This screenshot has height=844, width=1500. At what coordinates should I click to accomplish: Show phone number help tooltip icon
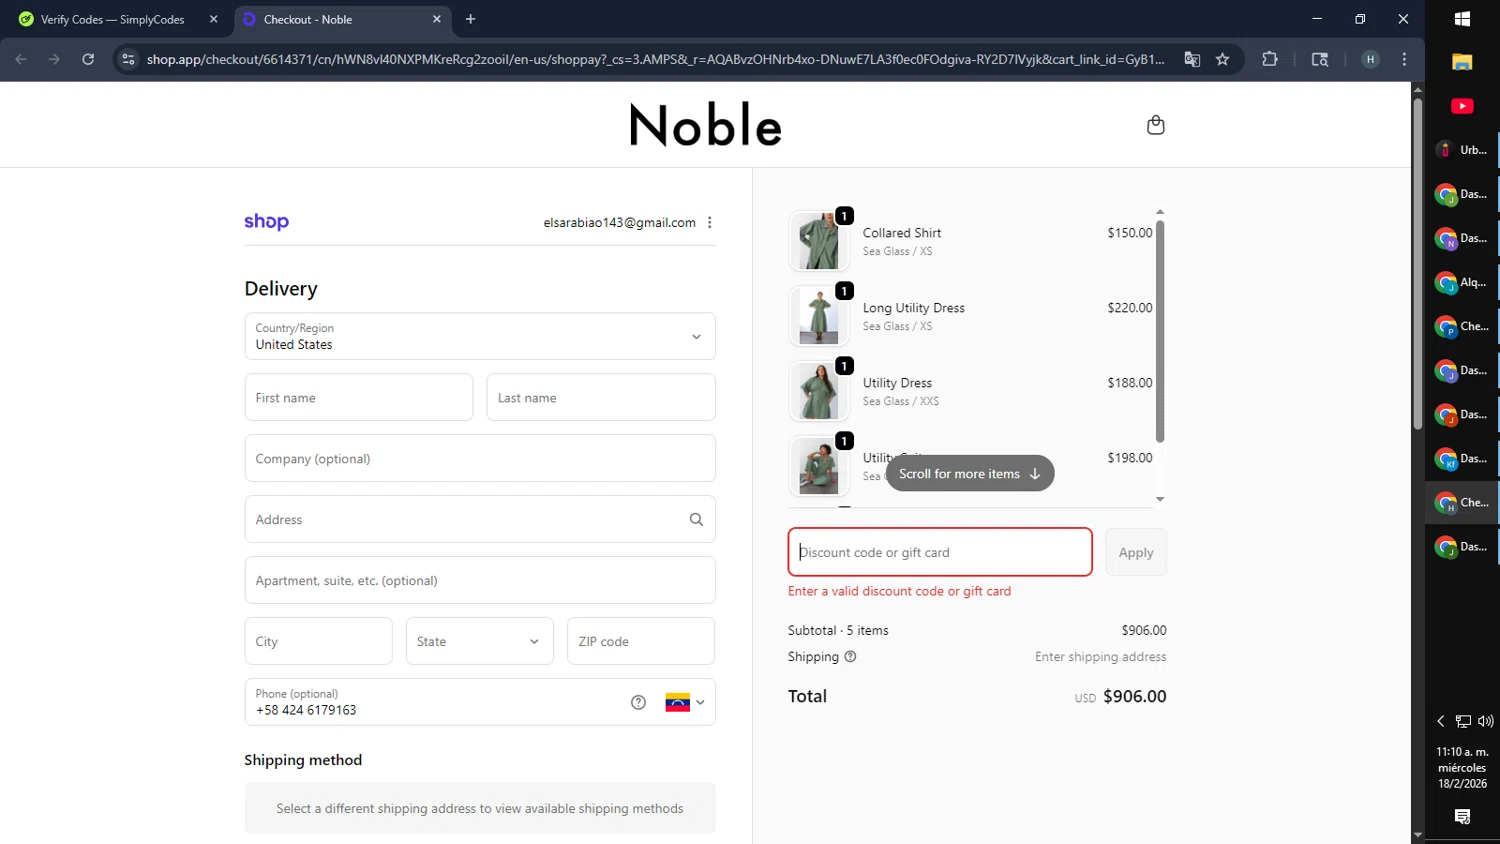pos(638,702)
